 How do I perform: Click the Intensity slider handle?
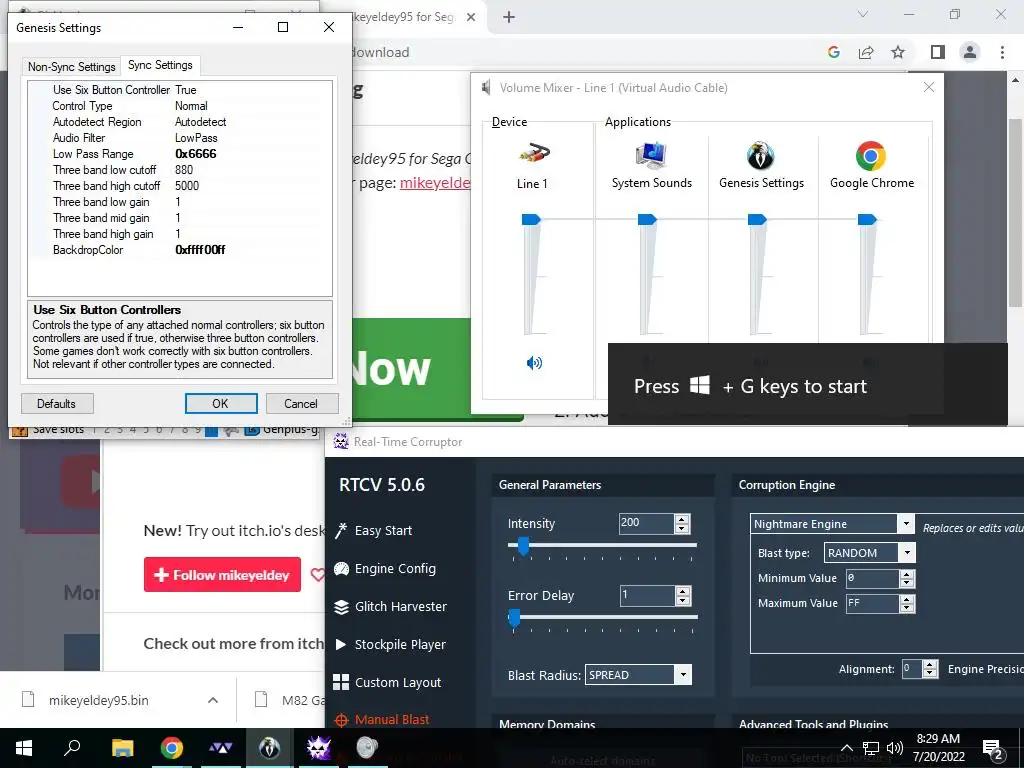523,546
